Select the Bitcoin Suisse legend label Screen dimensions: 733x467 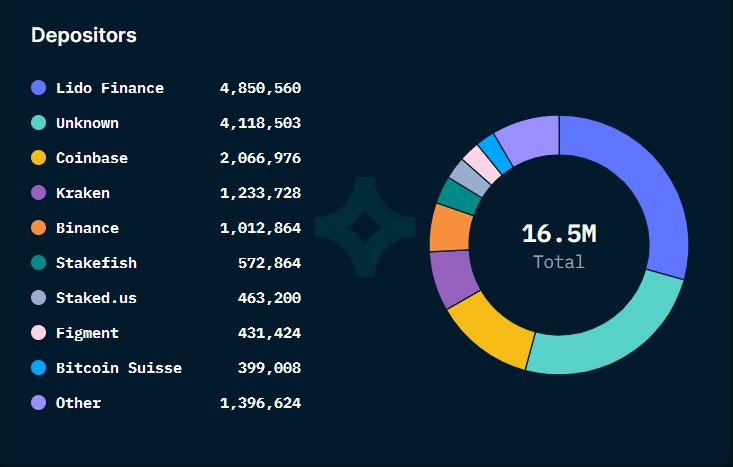tap(119, 368)
